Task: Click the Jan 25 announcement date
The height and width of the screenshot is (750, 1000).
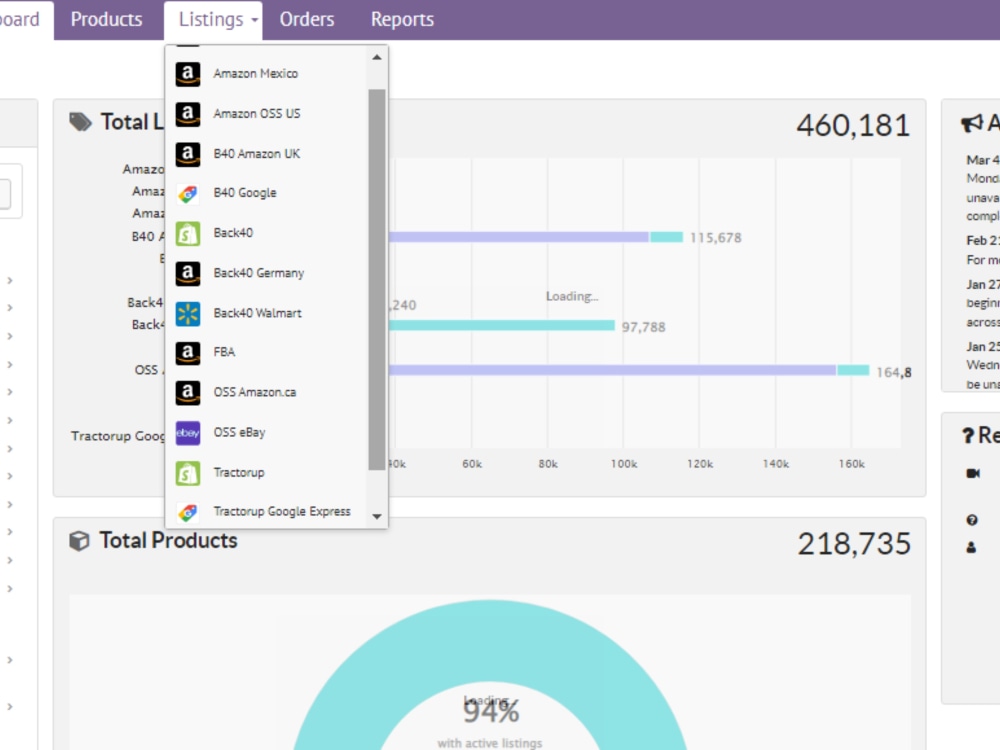Action: coord(983,347)
